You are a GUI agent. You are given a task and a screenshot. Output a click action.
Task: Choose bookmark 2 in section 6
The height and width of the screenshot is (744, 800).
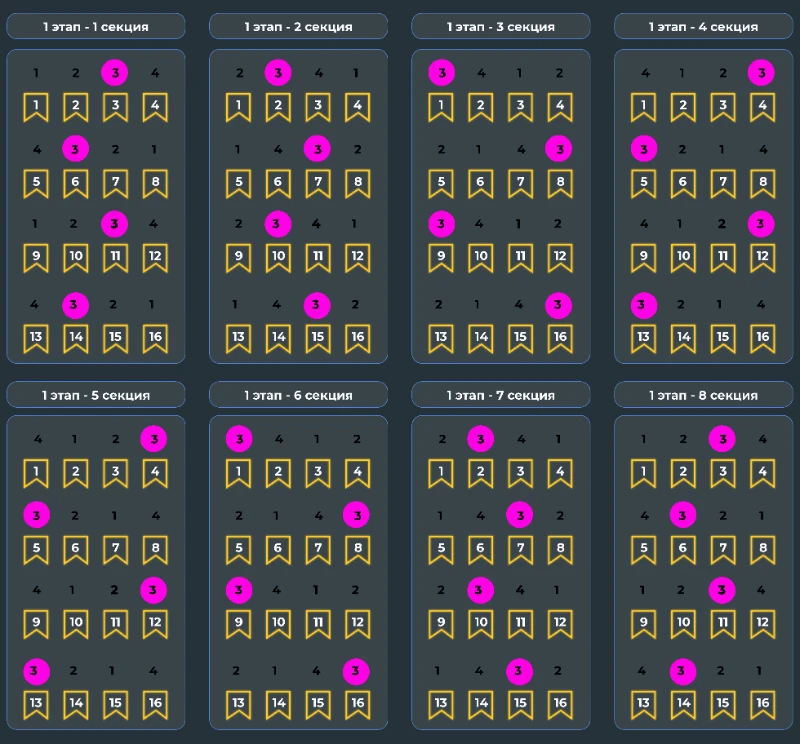[x=278, y=473]
